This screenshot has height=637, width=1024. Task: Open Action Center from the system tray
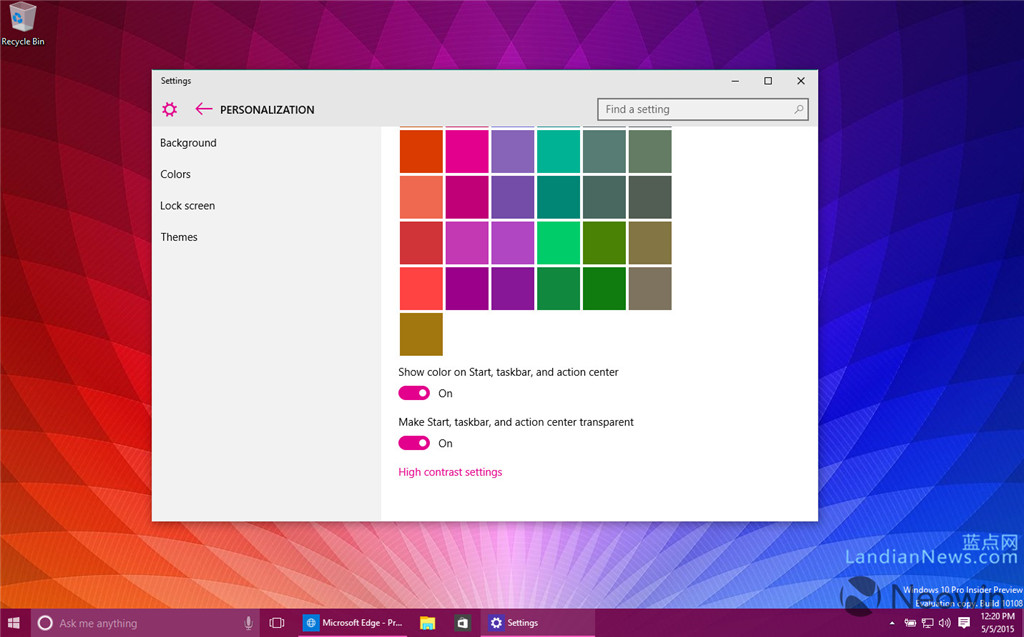pos(964,622)
